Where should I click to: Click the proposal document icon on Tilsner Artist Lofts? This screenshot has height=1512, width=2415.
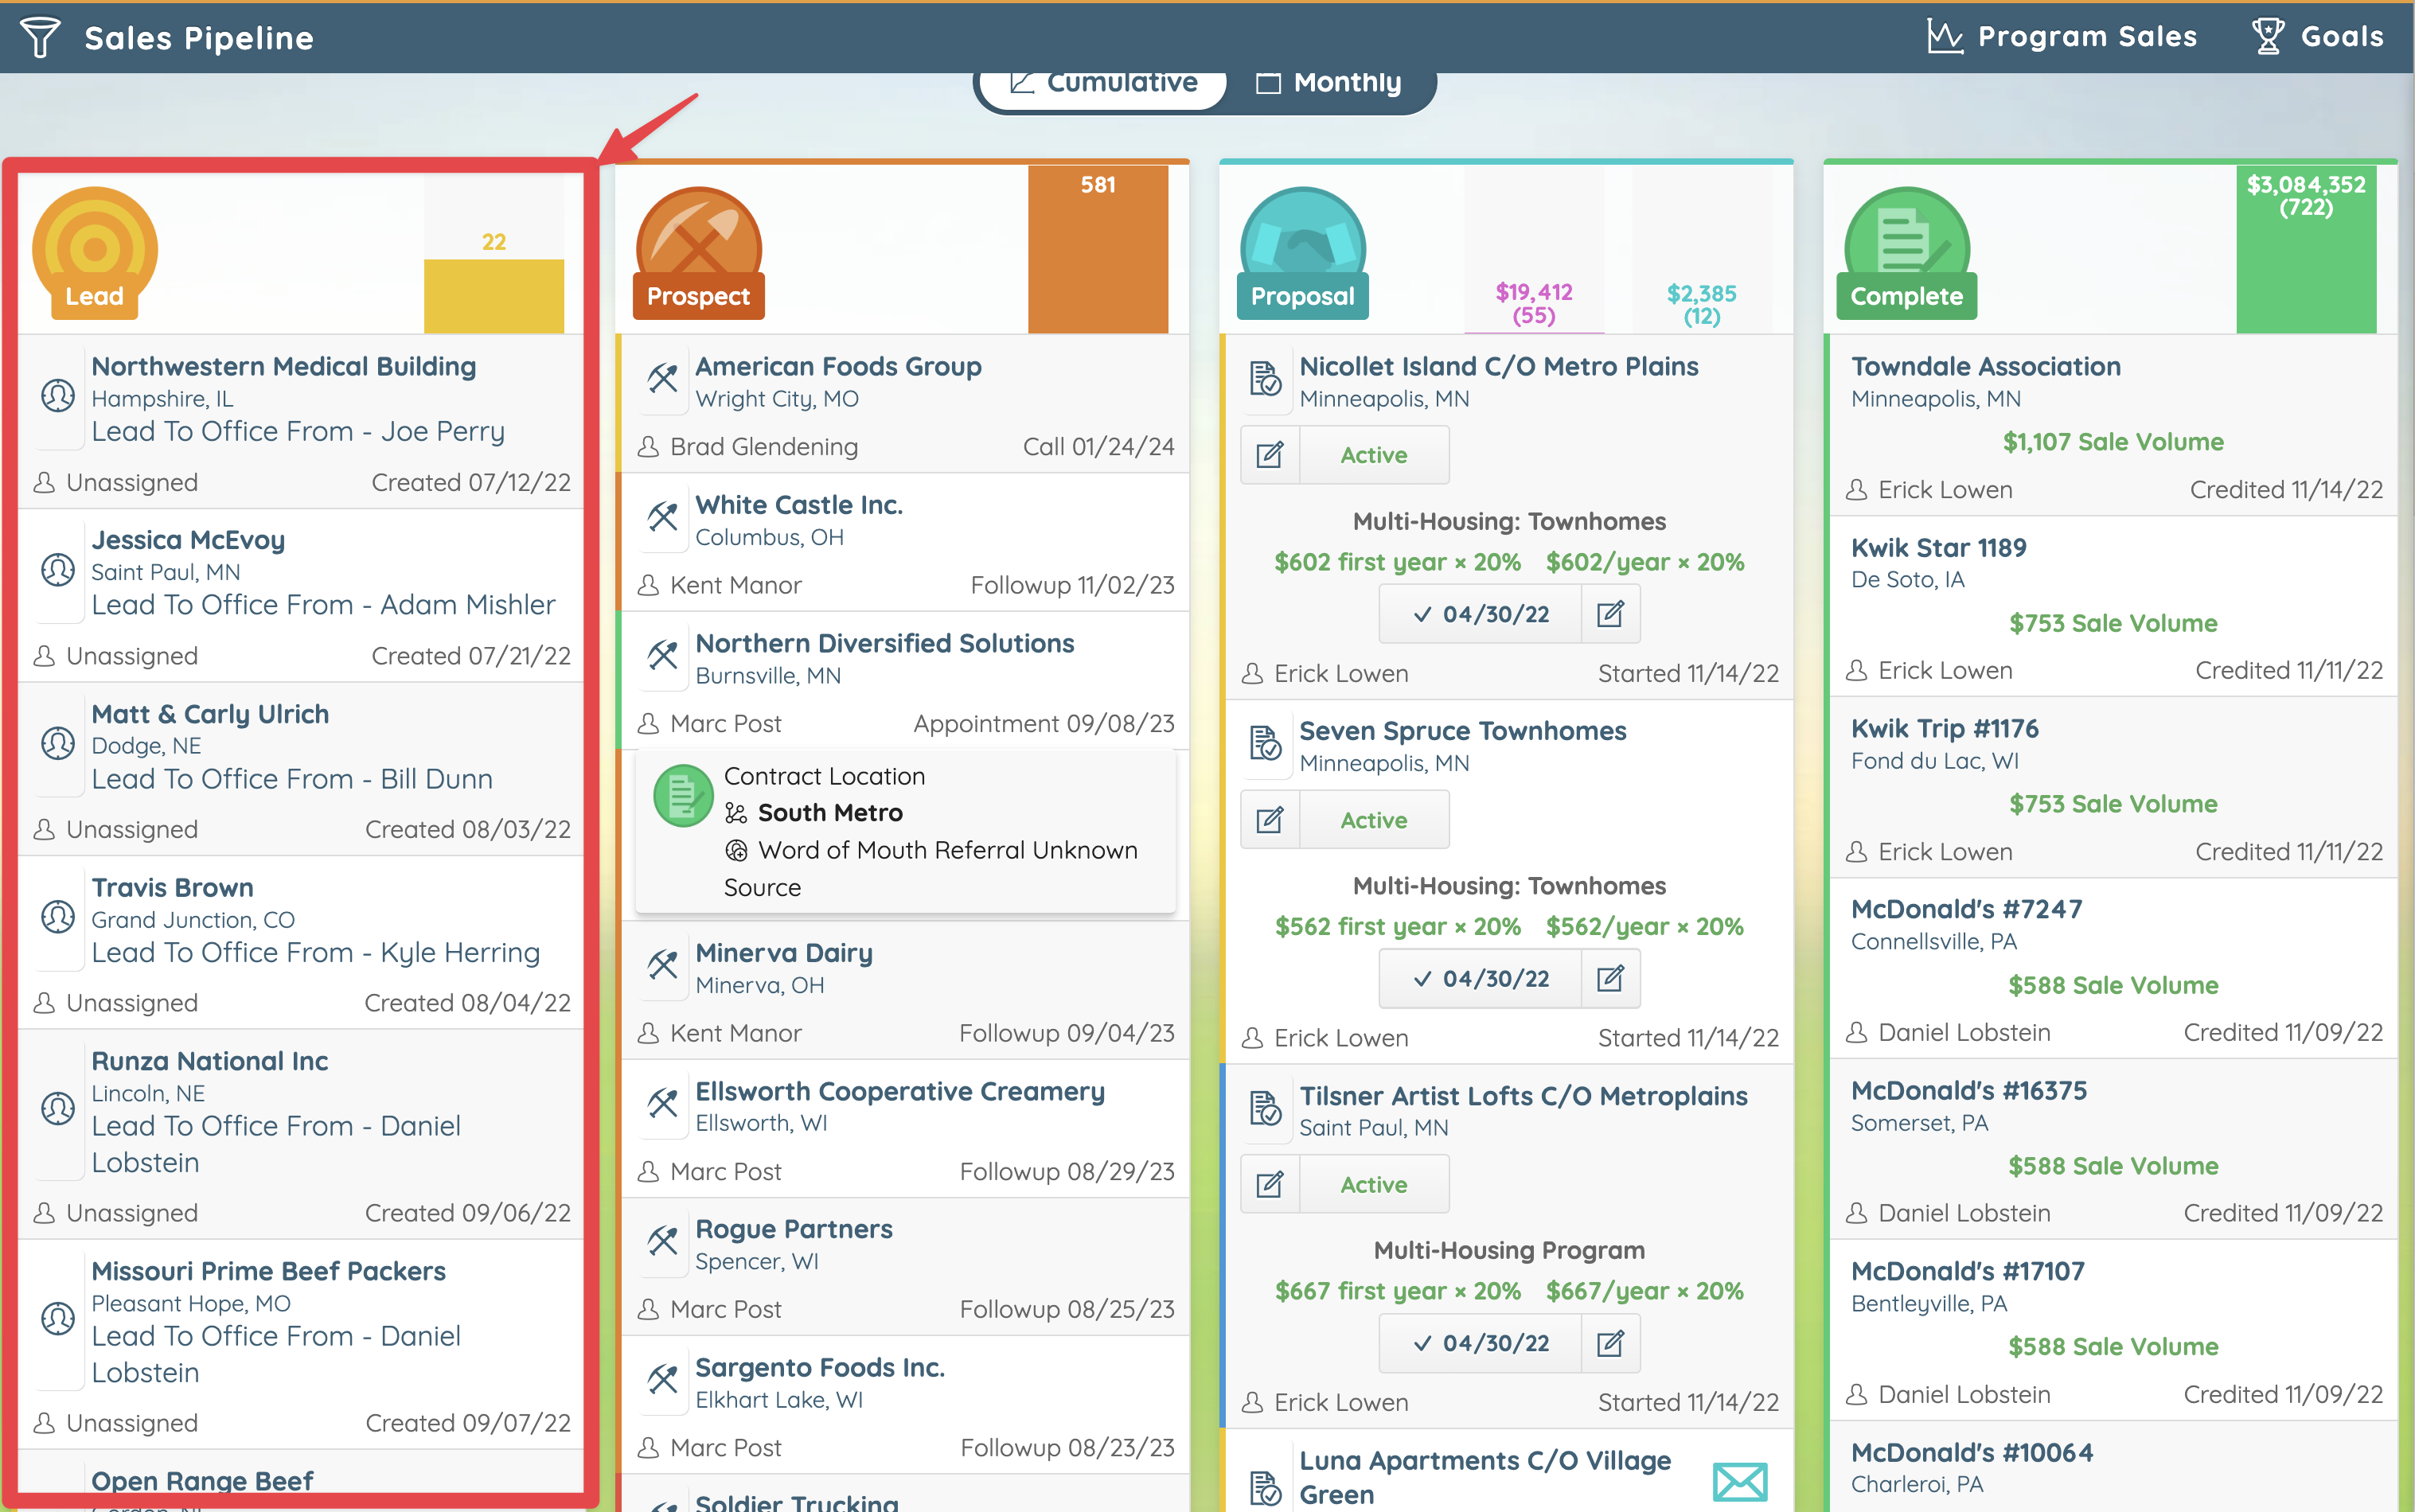1266,1108
